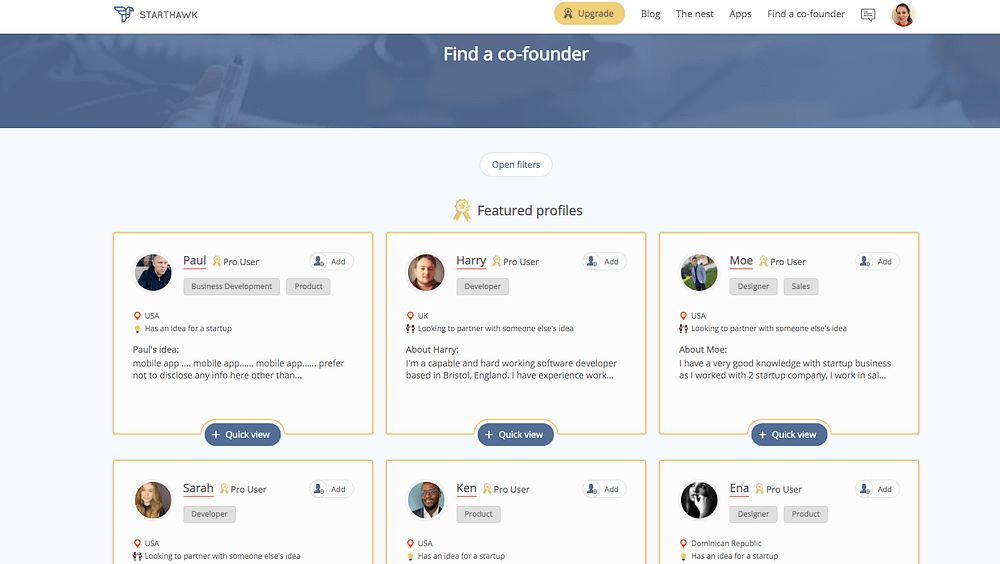Click Harry's profile photo
Screen dimensions: 1000x564
426,272
